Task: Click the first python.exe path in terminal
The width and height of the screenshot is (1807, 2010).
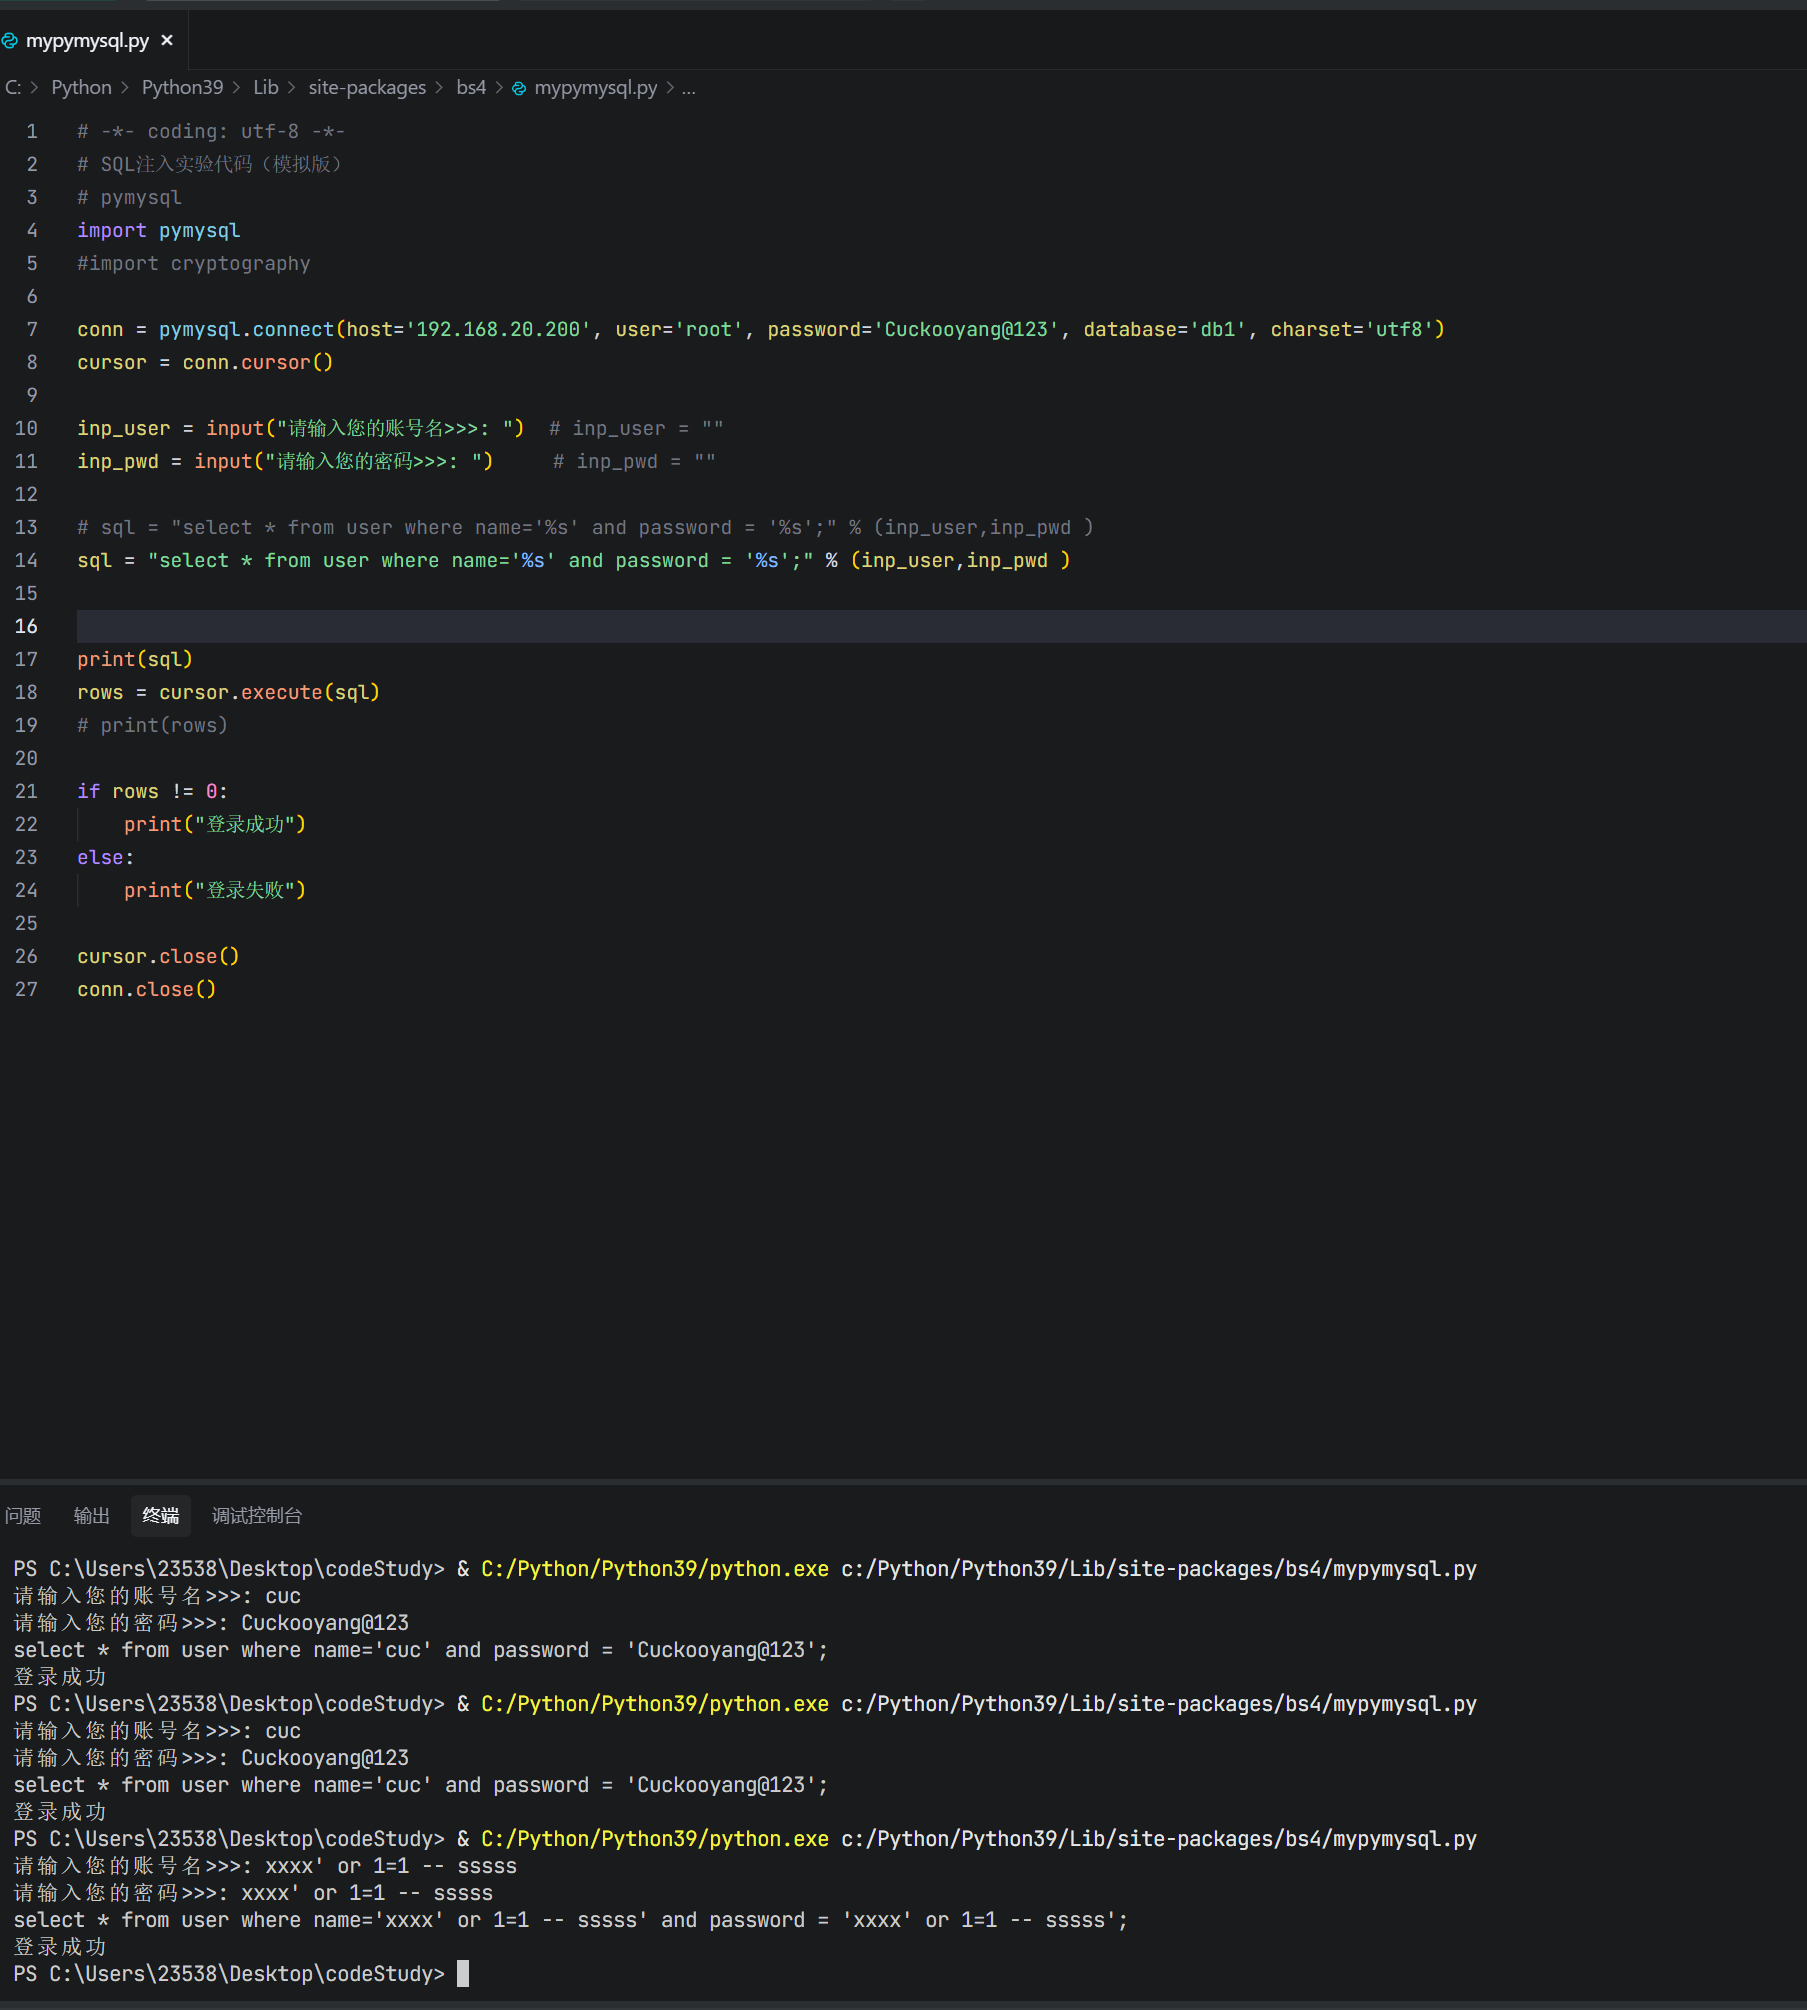Action: point(654,1569)
